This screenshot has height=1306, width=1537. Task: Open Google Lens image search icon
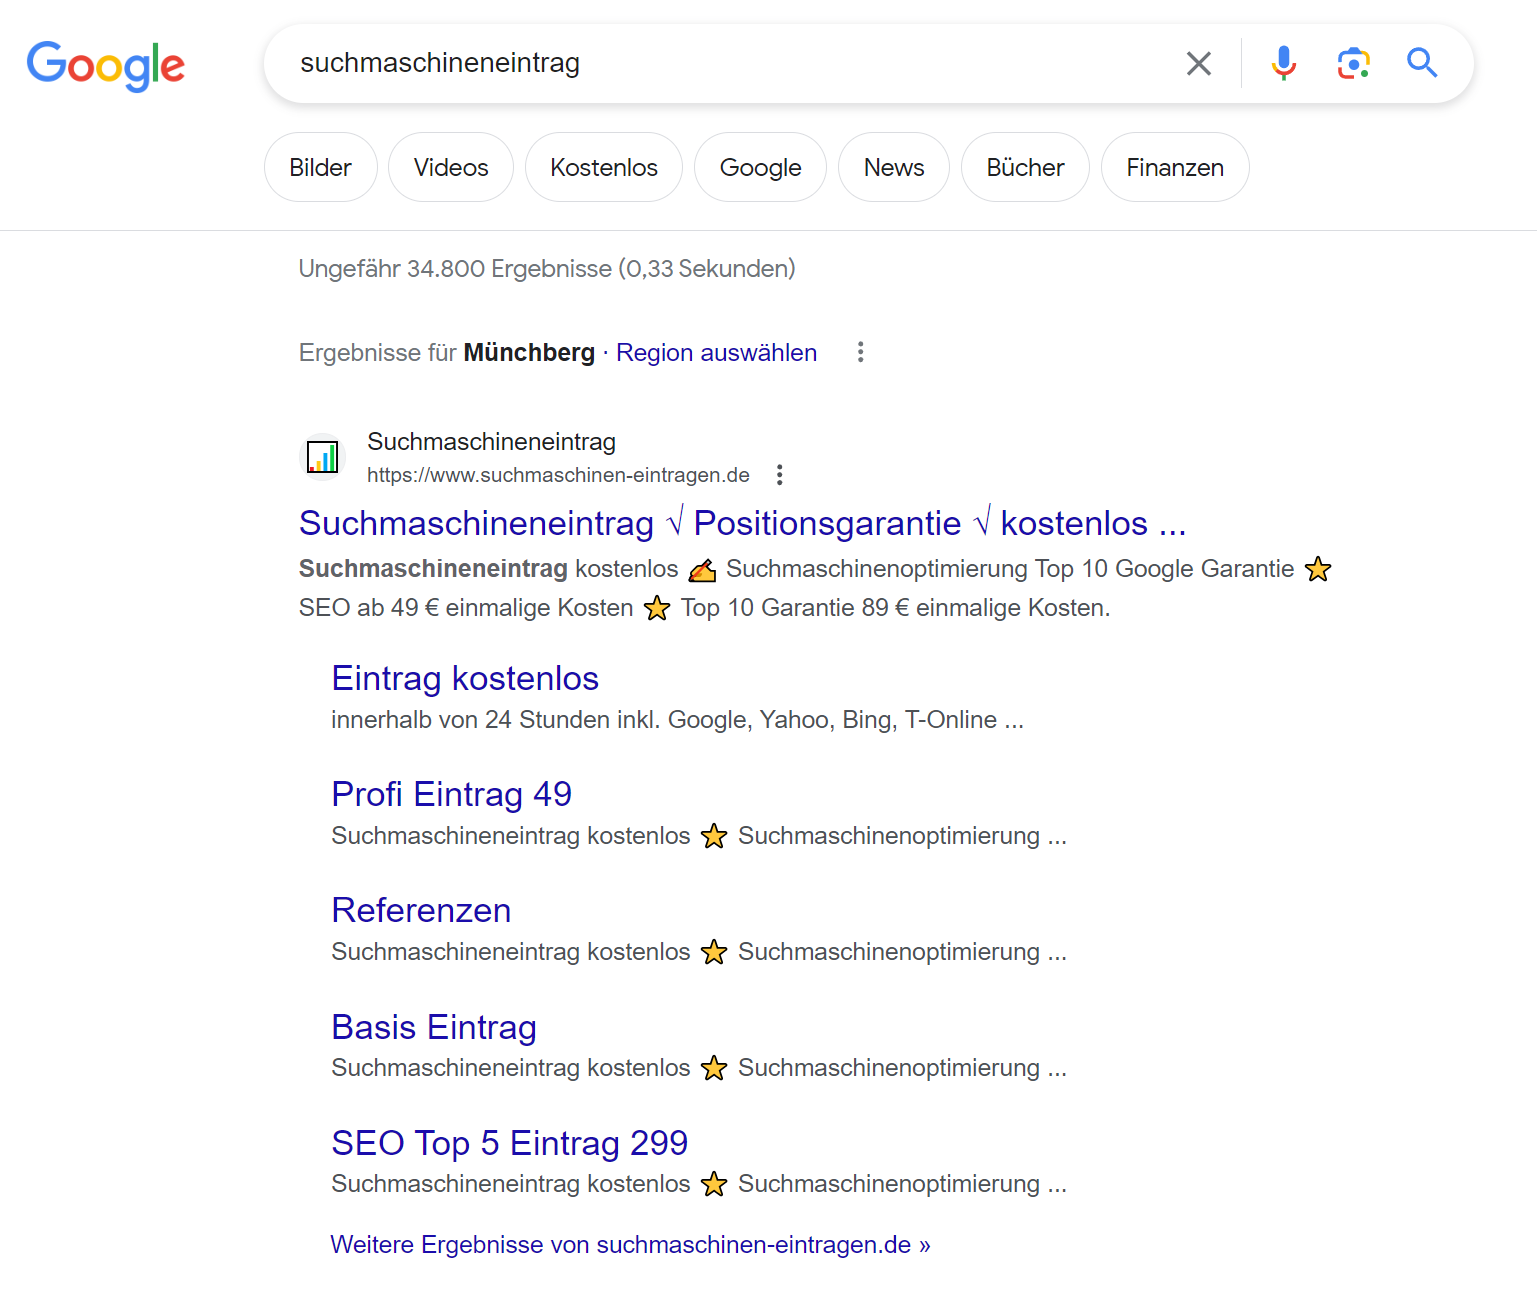pyautogui.click(x=1353, y=63)
